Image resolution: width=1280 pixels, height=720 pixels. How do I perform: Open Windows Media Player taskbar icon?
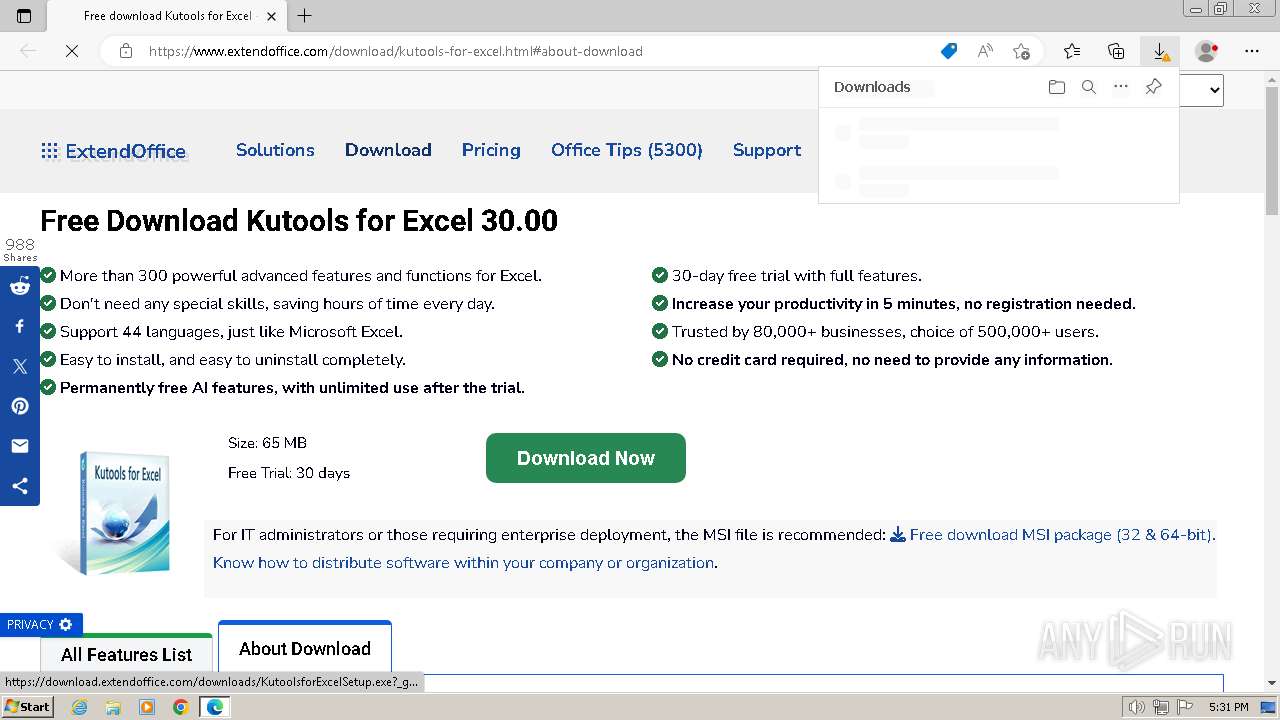147,707
